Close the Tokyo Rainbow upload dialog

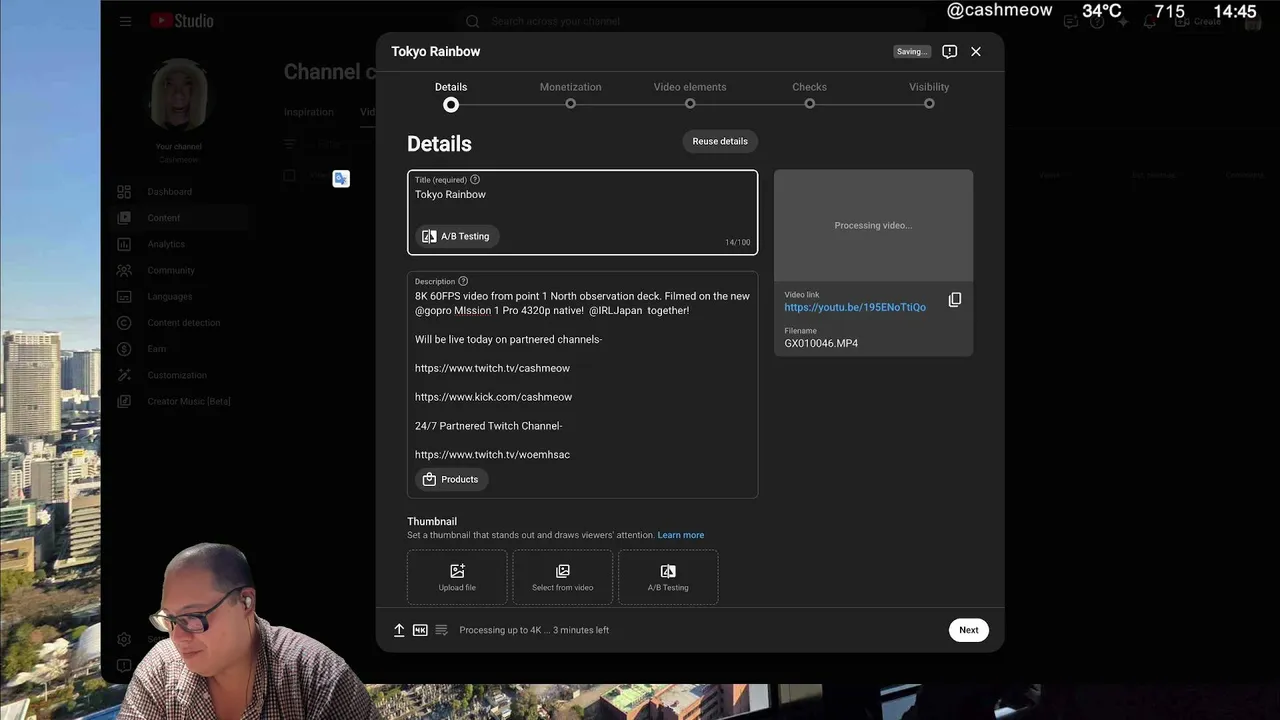[x=976, y=51]
